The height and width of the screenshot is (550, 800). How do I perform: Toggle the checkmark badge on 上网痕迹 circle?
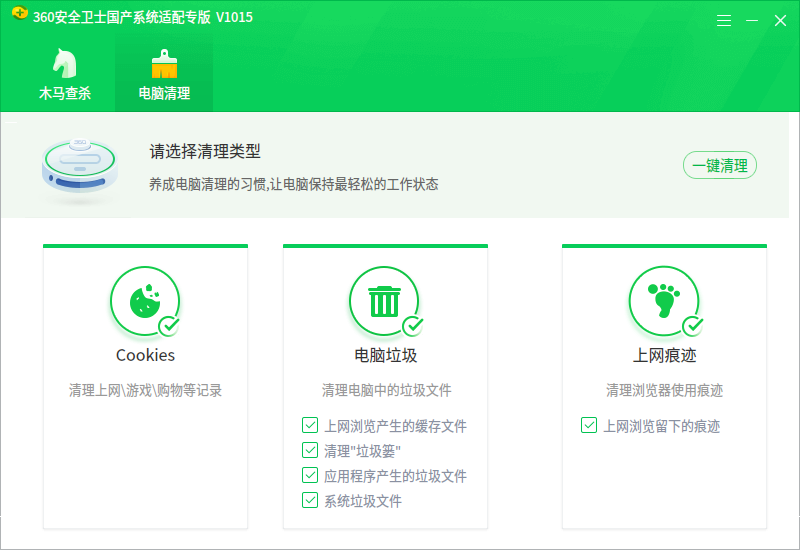point(693,327)
